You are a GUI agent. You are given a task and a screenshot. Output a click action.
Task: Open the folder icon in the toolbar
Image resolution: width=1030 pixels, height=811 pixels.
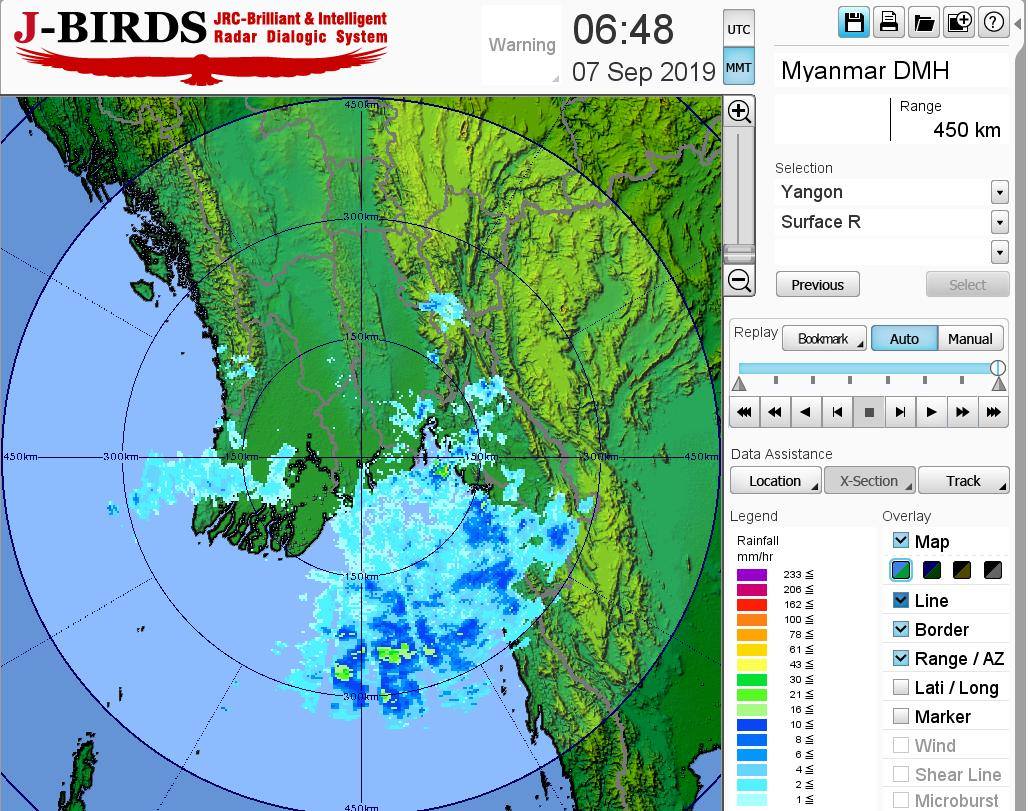(x=924, y=22)
